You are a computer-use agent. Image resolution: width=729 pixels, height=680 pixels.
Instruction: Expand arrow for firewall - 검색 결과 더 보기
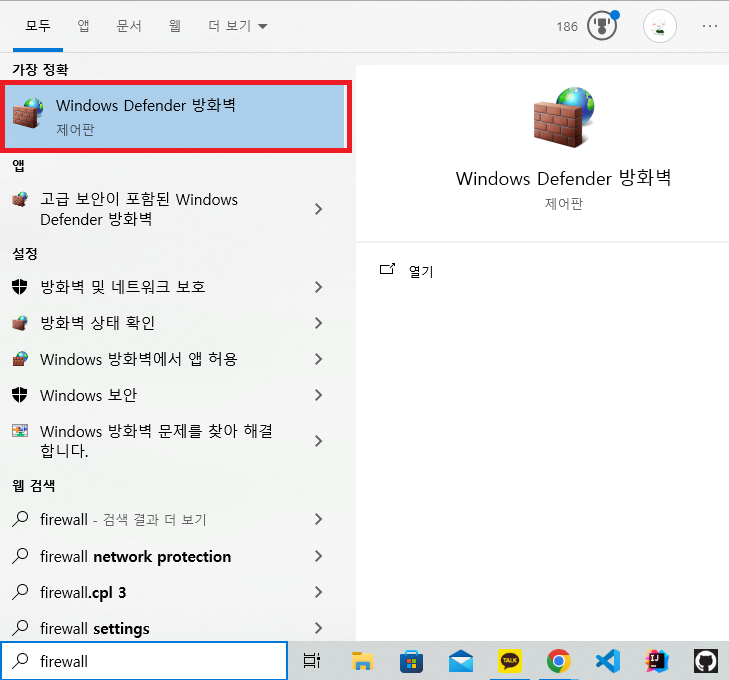click(318, 519)
